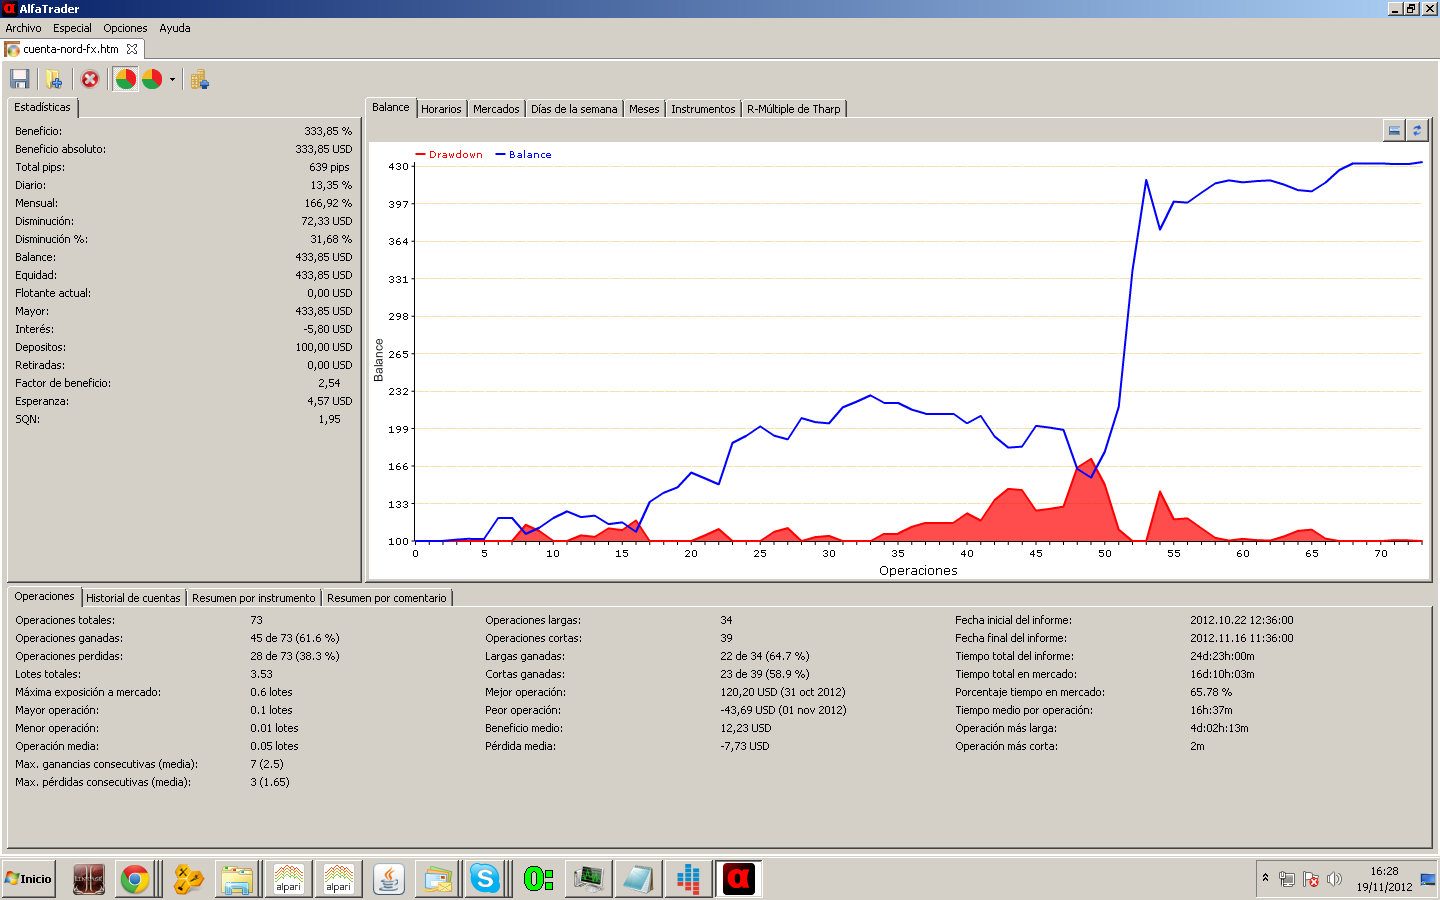1440x900 pixels.
Task: Switch to the Horarios tab
Action: tap(441, 109)
